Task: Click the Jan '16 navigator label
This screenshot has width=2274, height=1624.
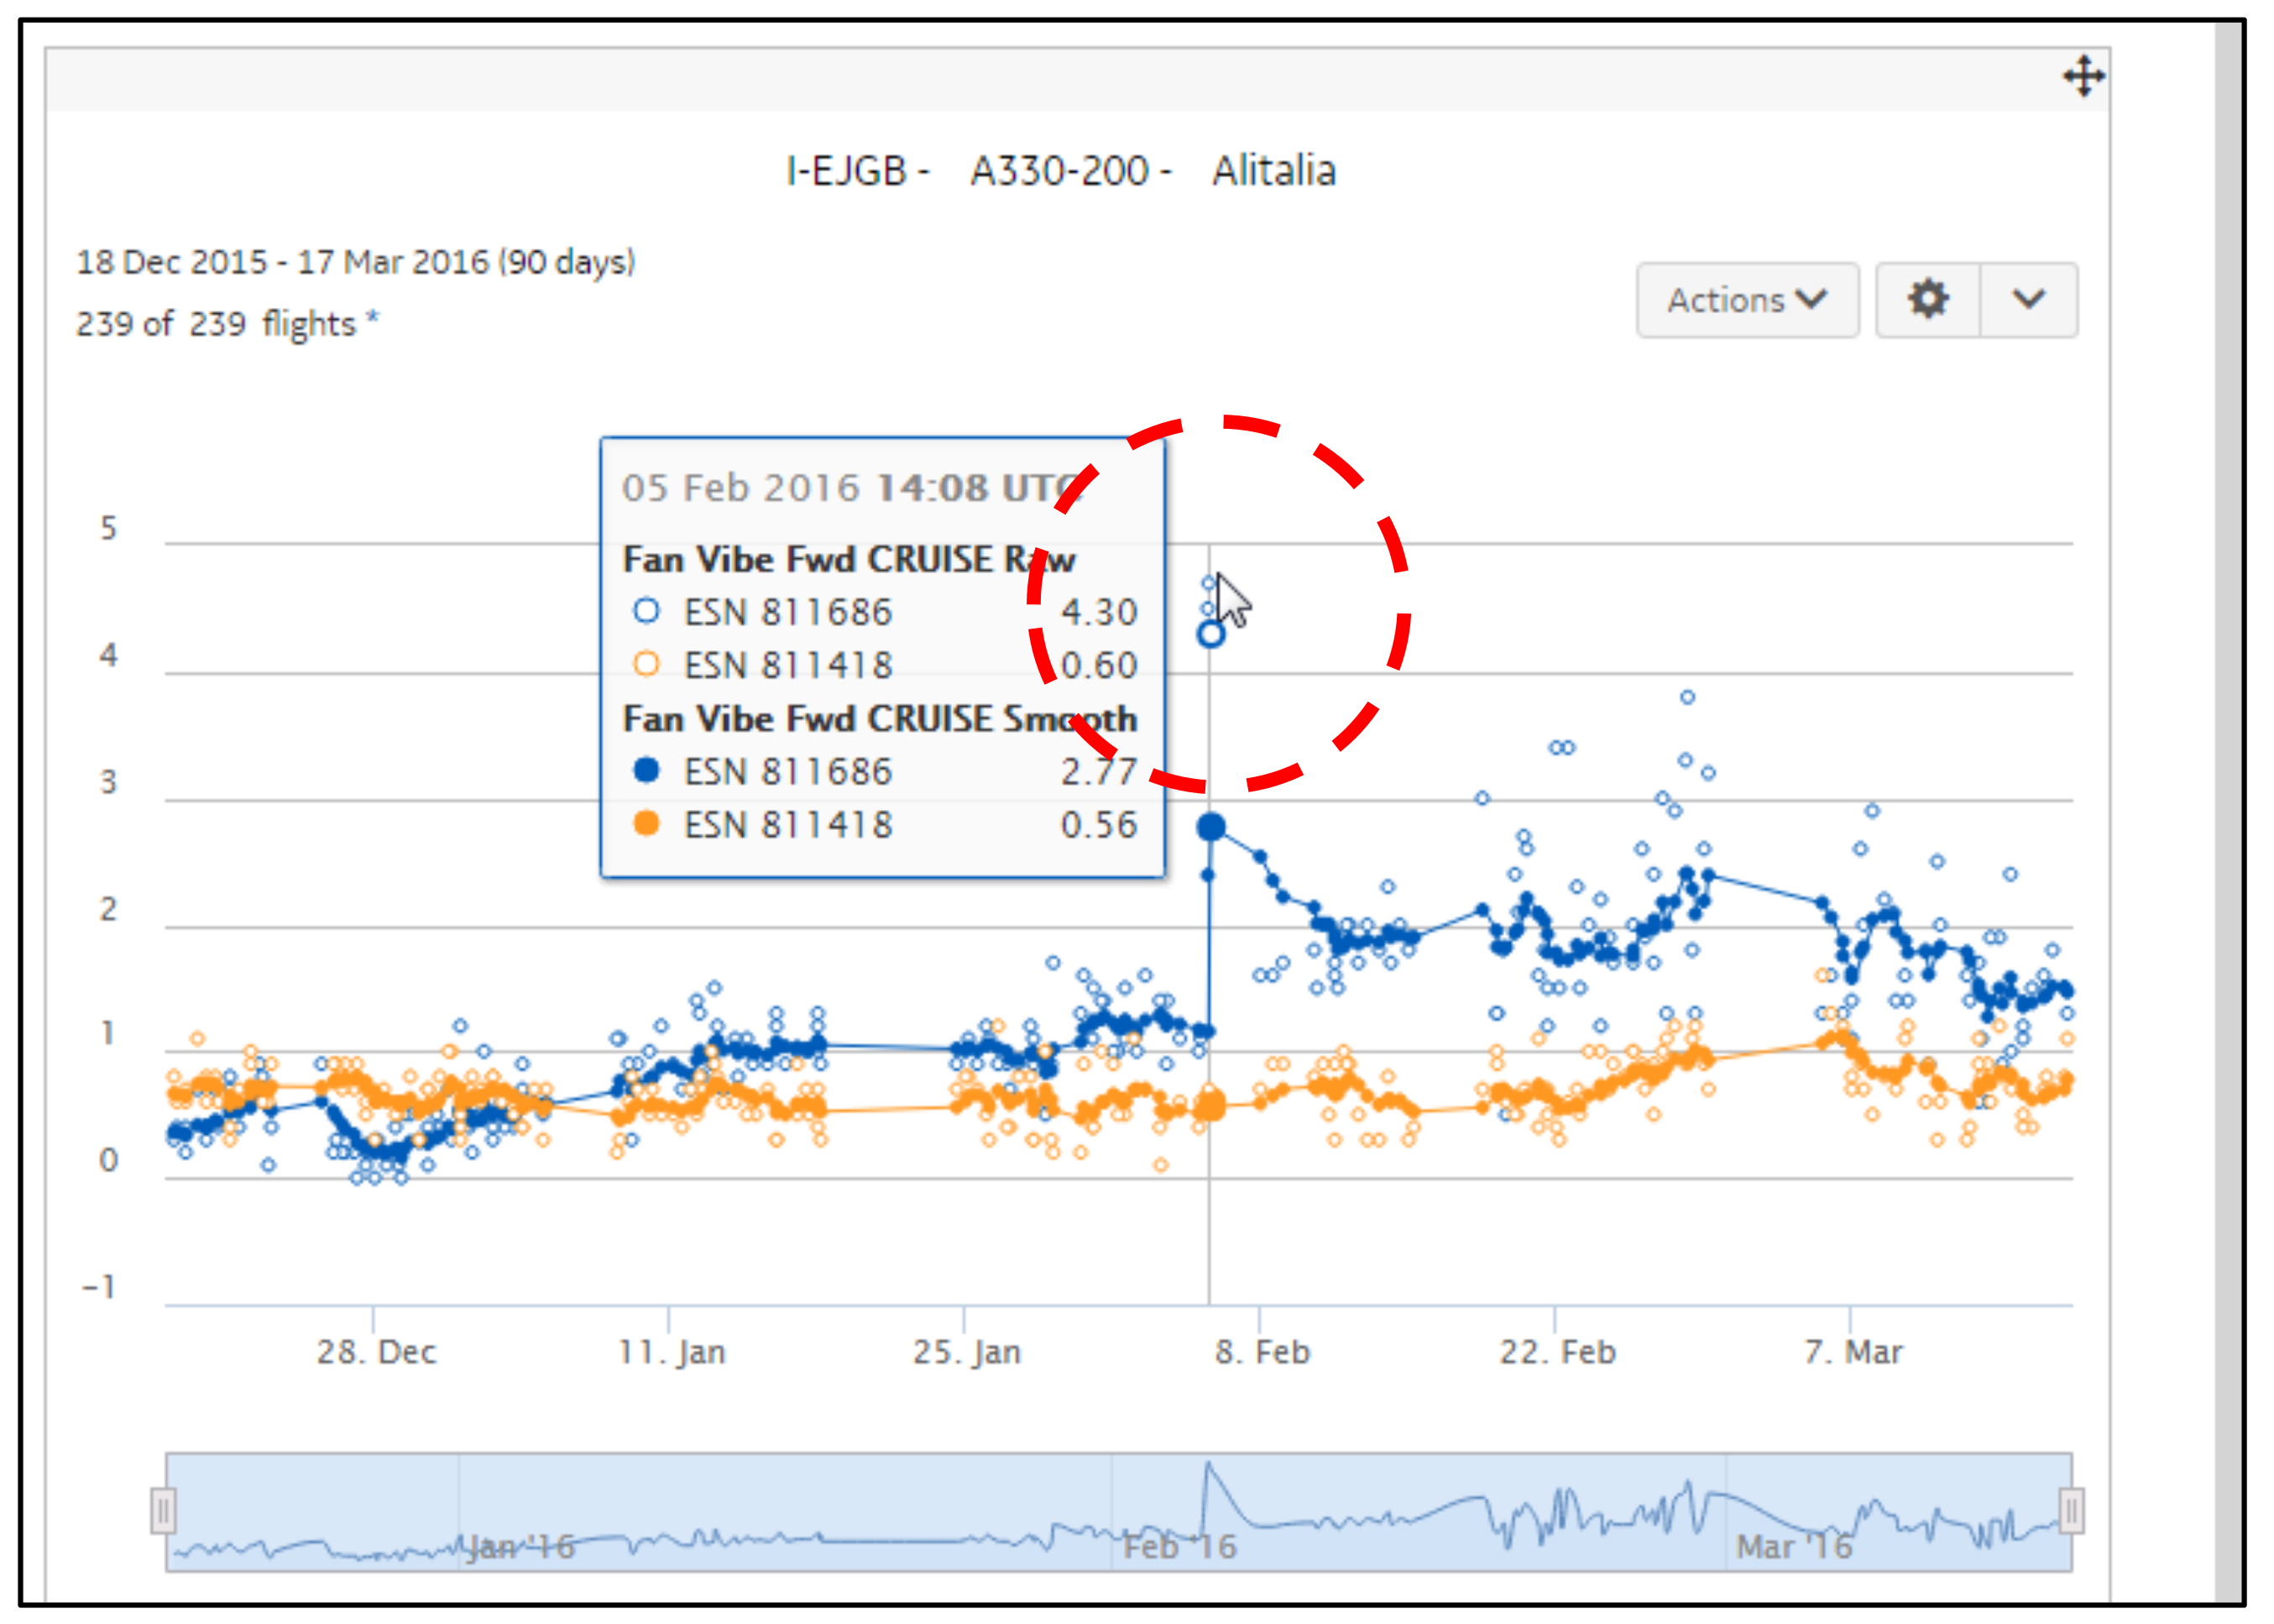Action: point(520,1546)
